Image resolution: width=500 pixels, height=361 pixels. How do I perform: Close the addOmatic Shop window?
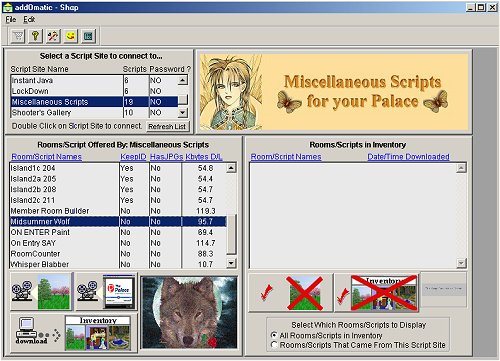(x=492, y=7)
